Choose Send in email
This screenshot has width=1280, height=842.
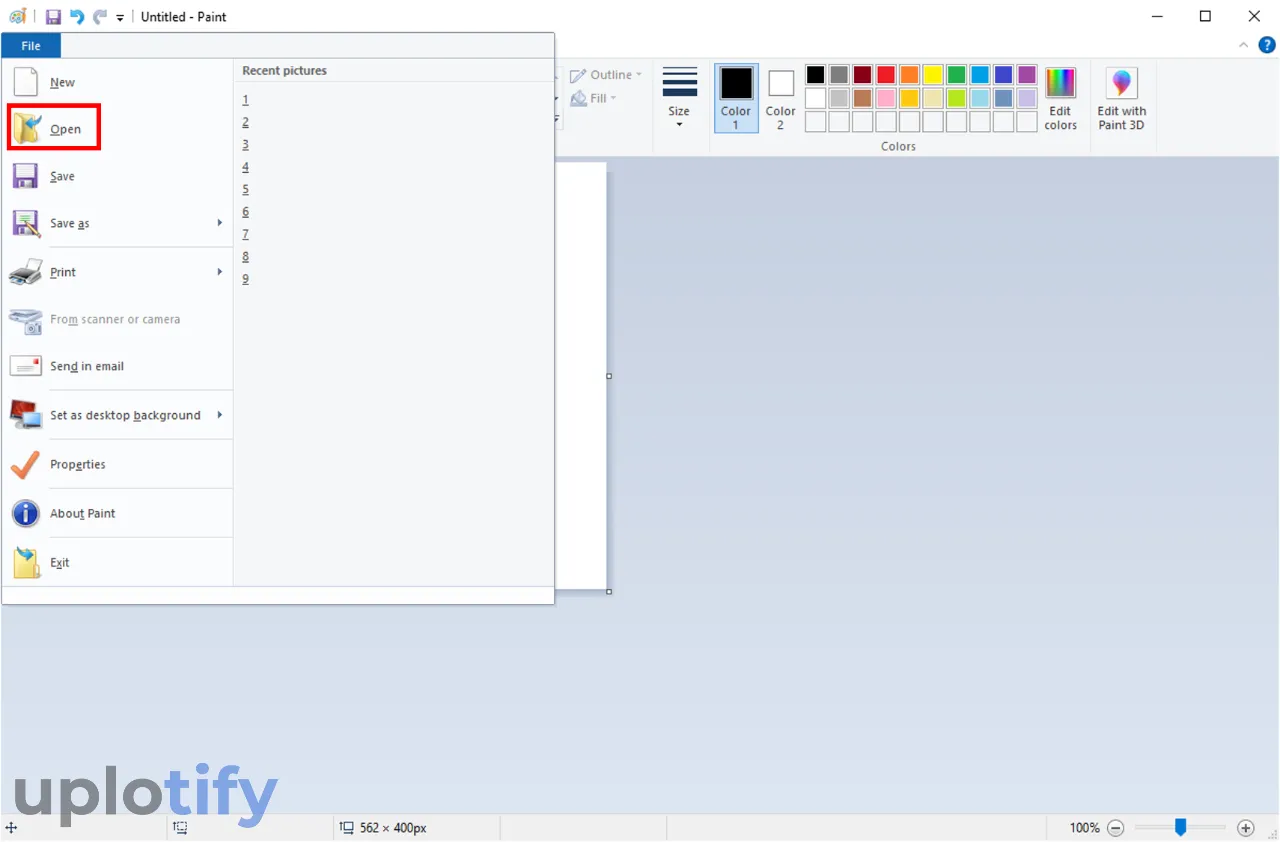point(117,366)
